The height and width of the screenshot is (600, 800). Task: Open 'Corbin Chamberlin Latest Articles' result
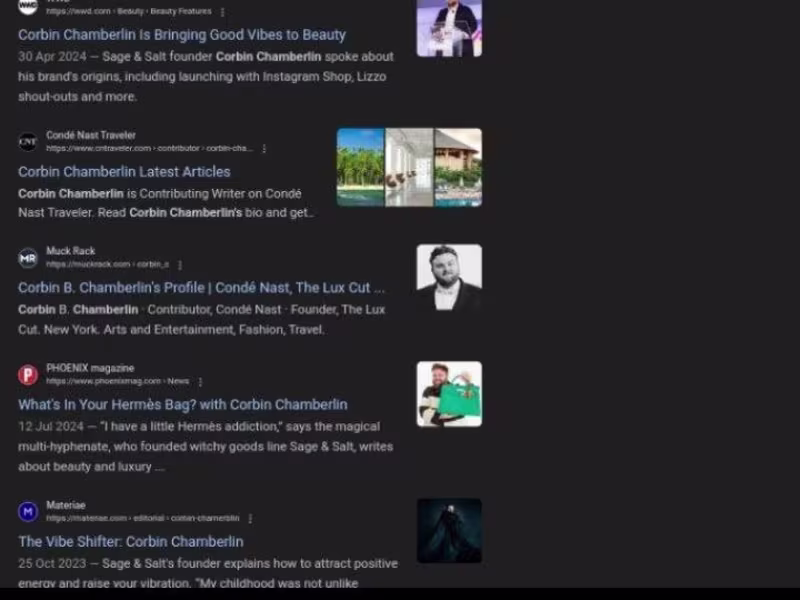pos(124,171)
